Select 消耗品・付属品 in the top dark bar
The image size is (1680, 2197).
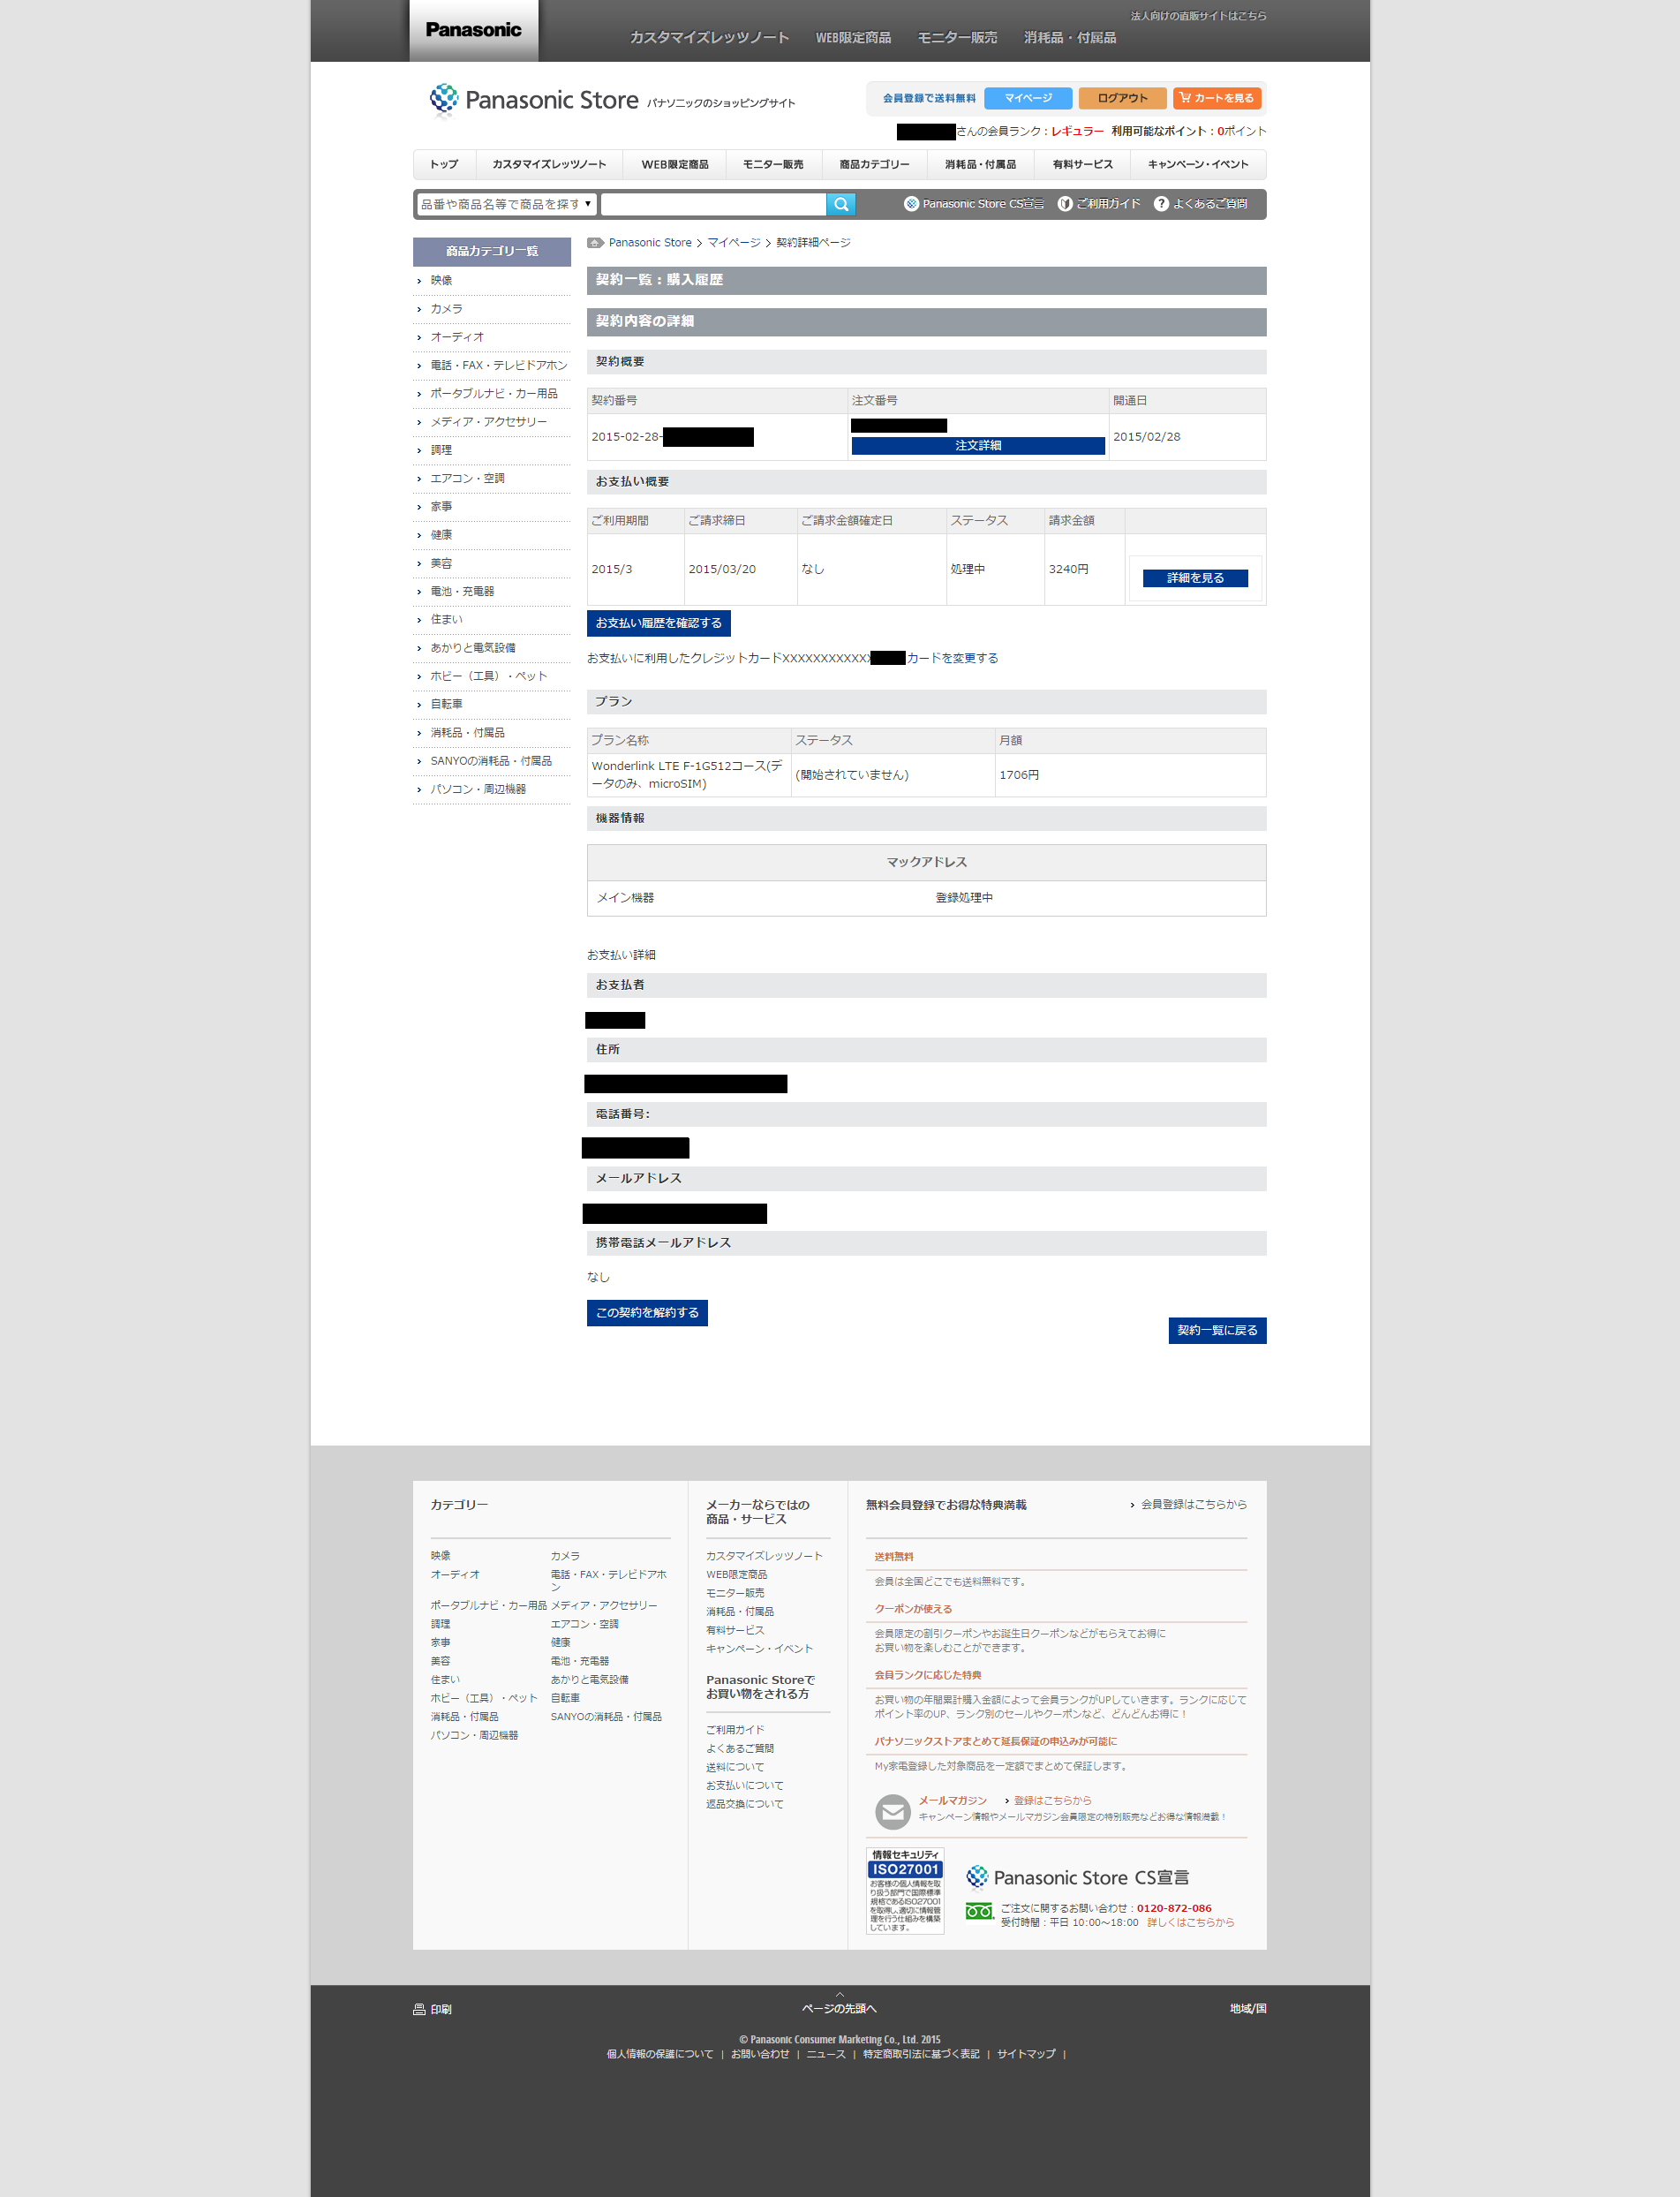[x=1070, y=38]
